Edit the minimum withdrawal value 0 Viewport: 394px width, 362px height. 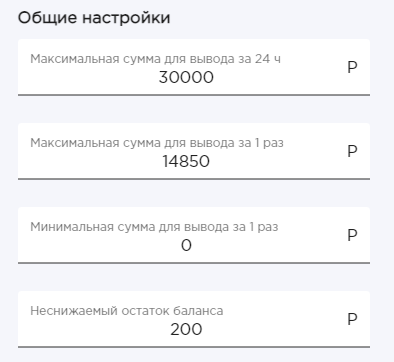tap(186, 245)
